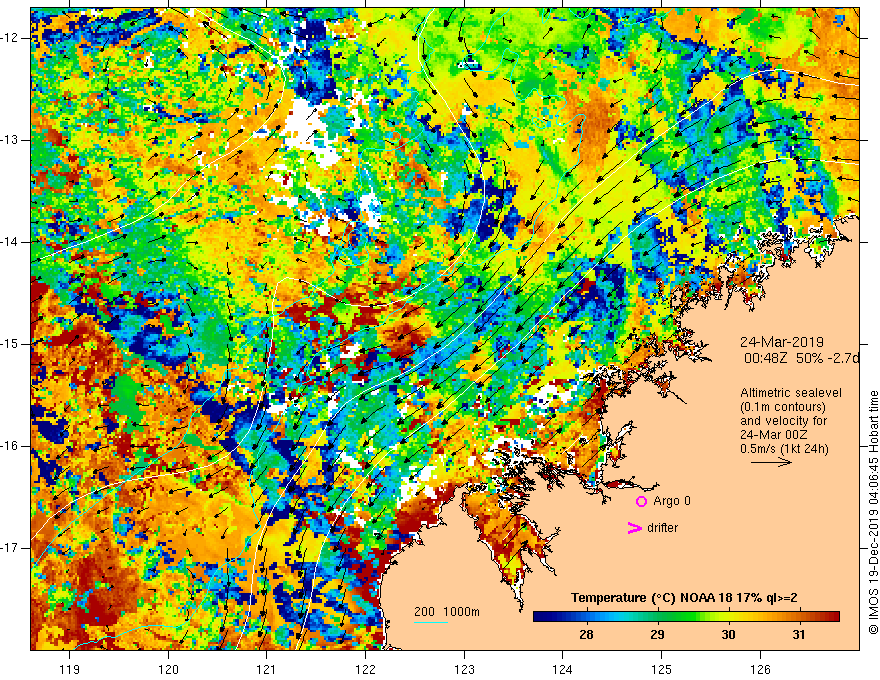Image resolution: width=880 pixels, height=680 pixels.
Task: Click the 0.5m/s velocity scale arrow
Action: pyautogui.click(x=771, y=462)
